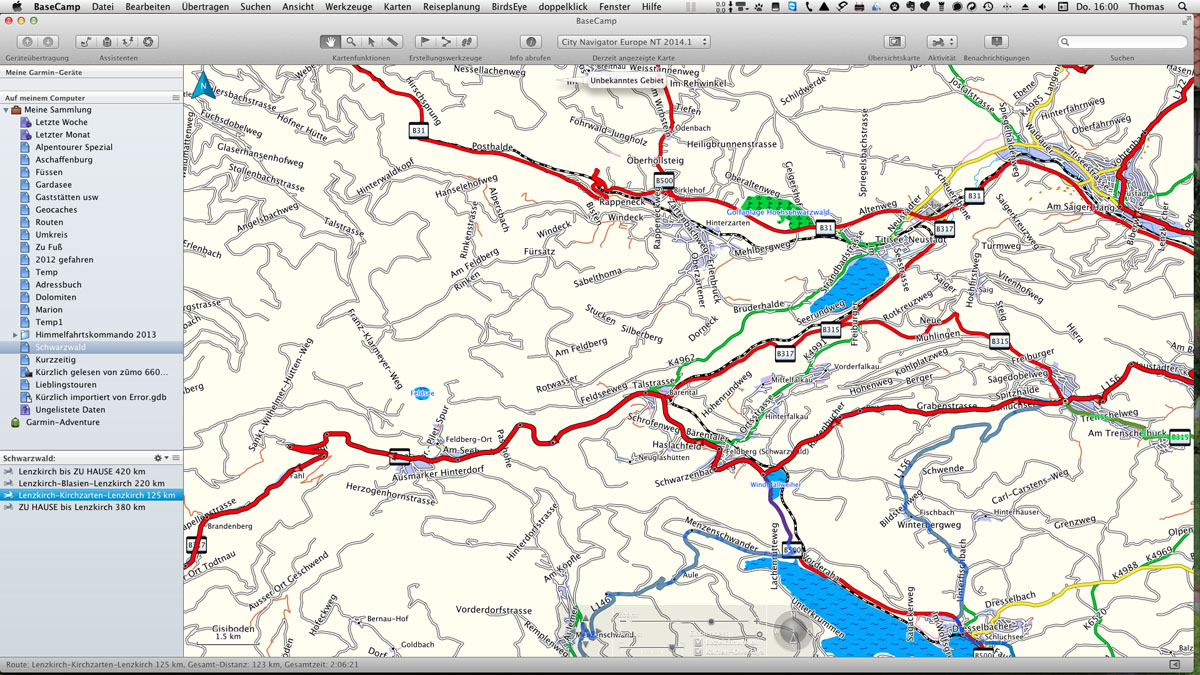This screenshot has width=1200, height=675.
Task: Select the footprints track drawing tool
Action: (x=466, y=42)
